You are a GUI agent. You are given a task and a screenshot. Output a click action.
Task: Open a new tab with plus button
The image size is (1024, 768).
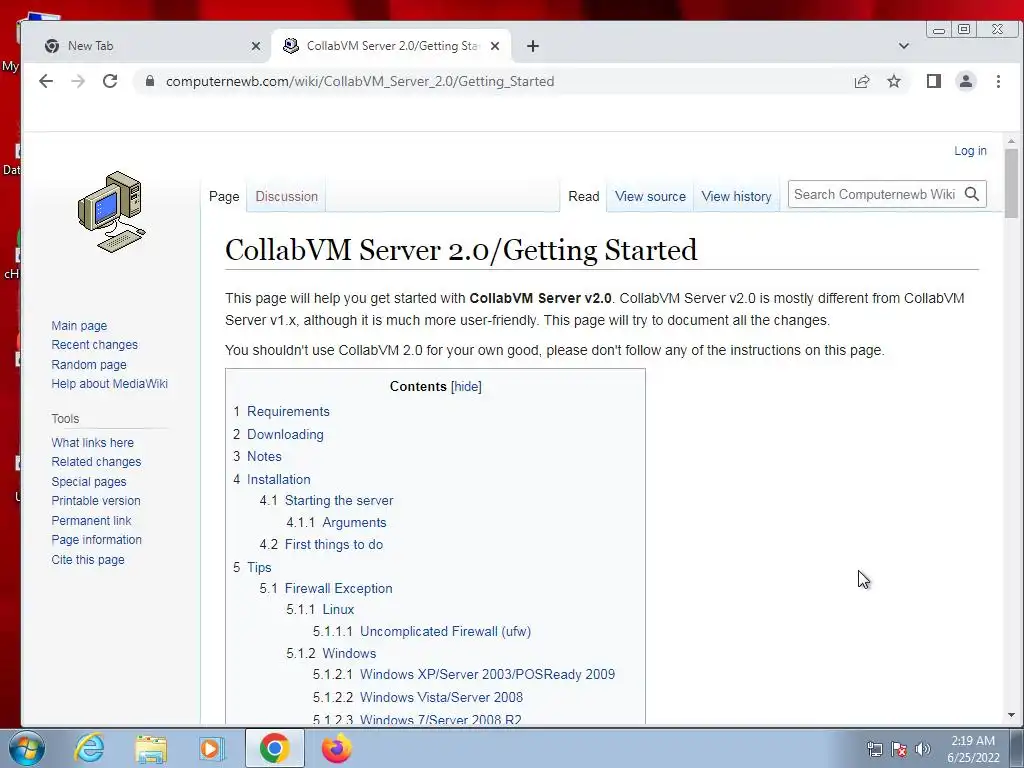tap(533, 46)
